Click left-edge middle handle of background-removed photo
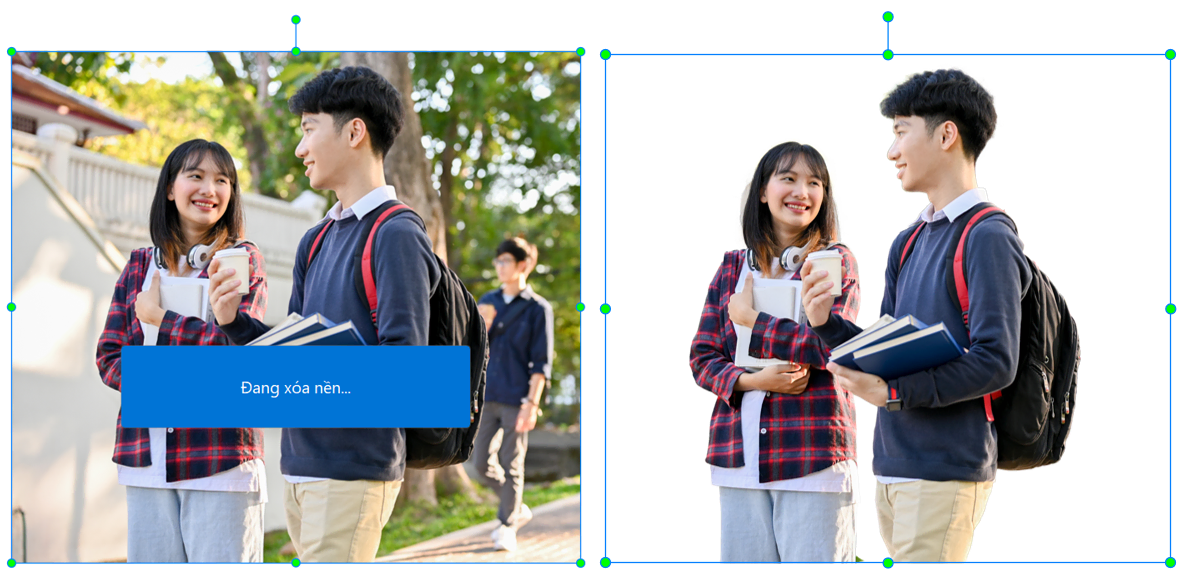Viewport: 1186px width, 575px height. pyautogui.click(x=605, y=309)
